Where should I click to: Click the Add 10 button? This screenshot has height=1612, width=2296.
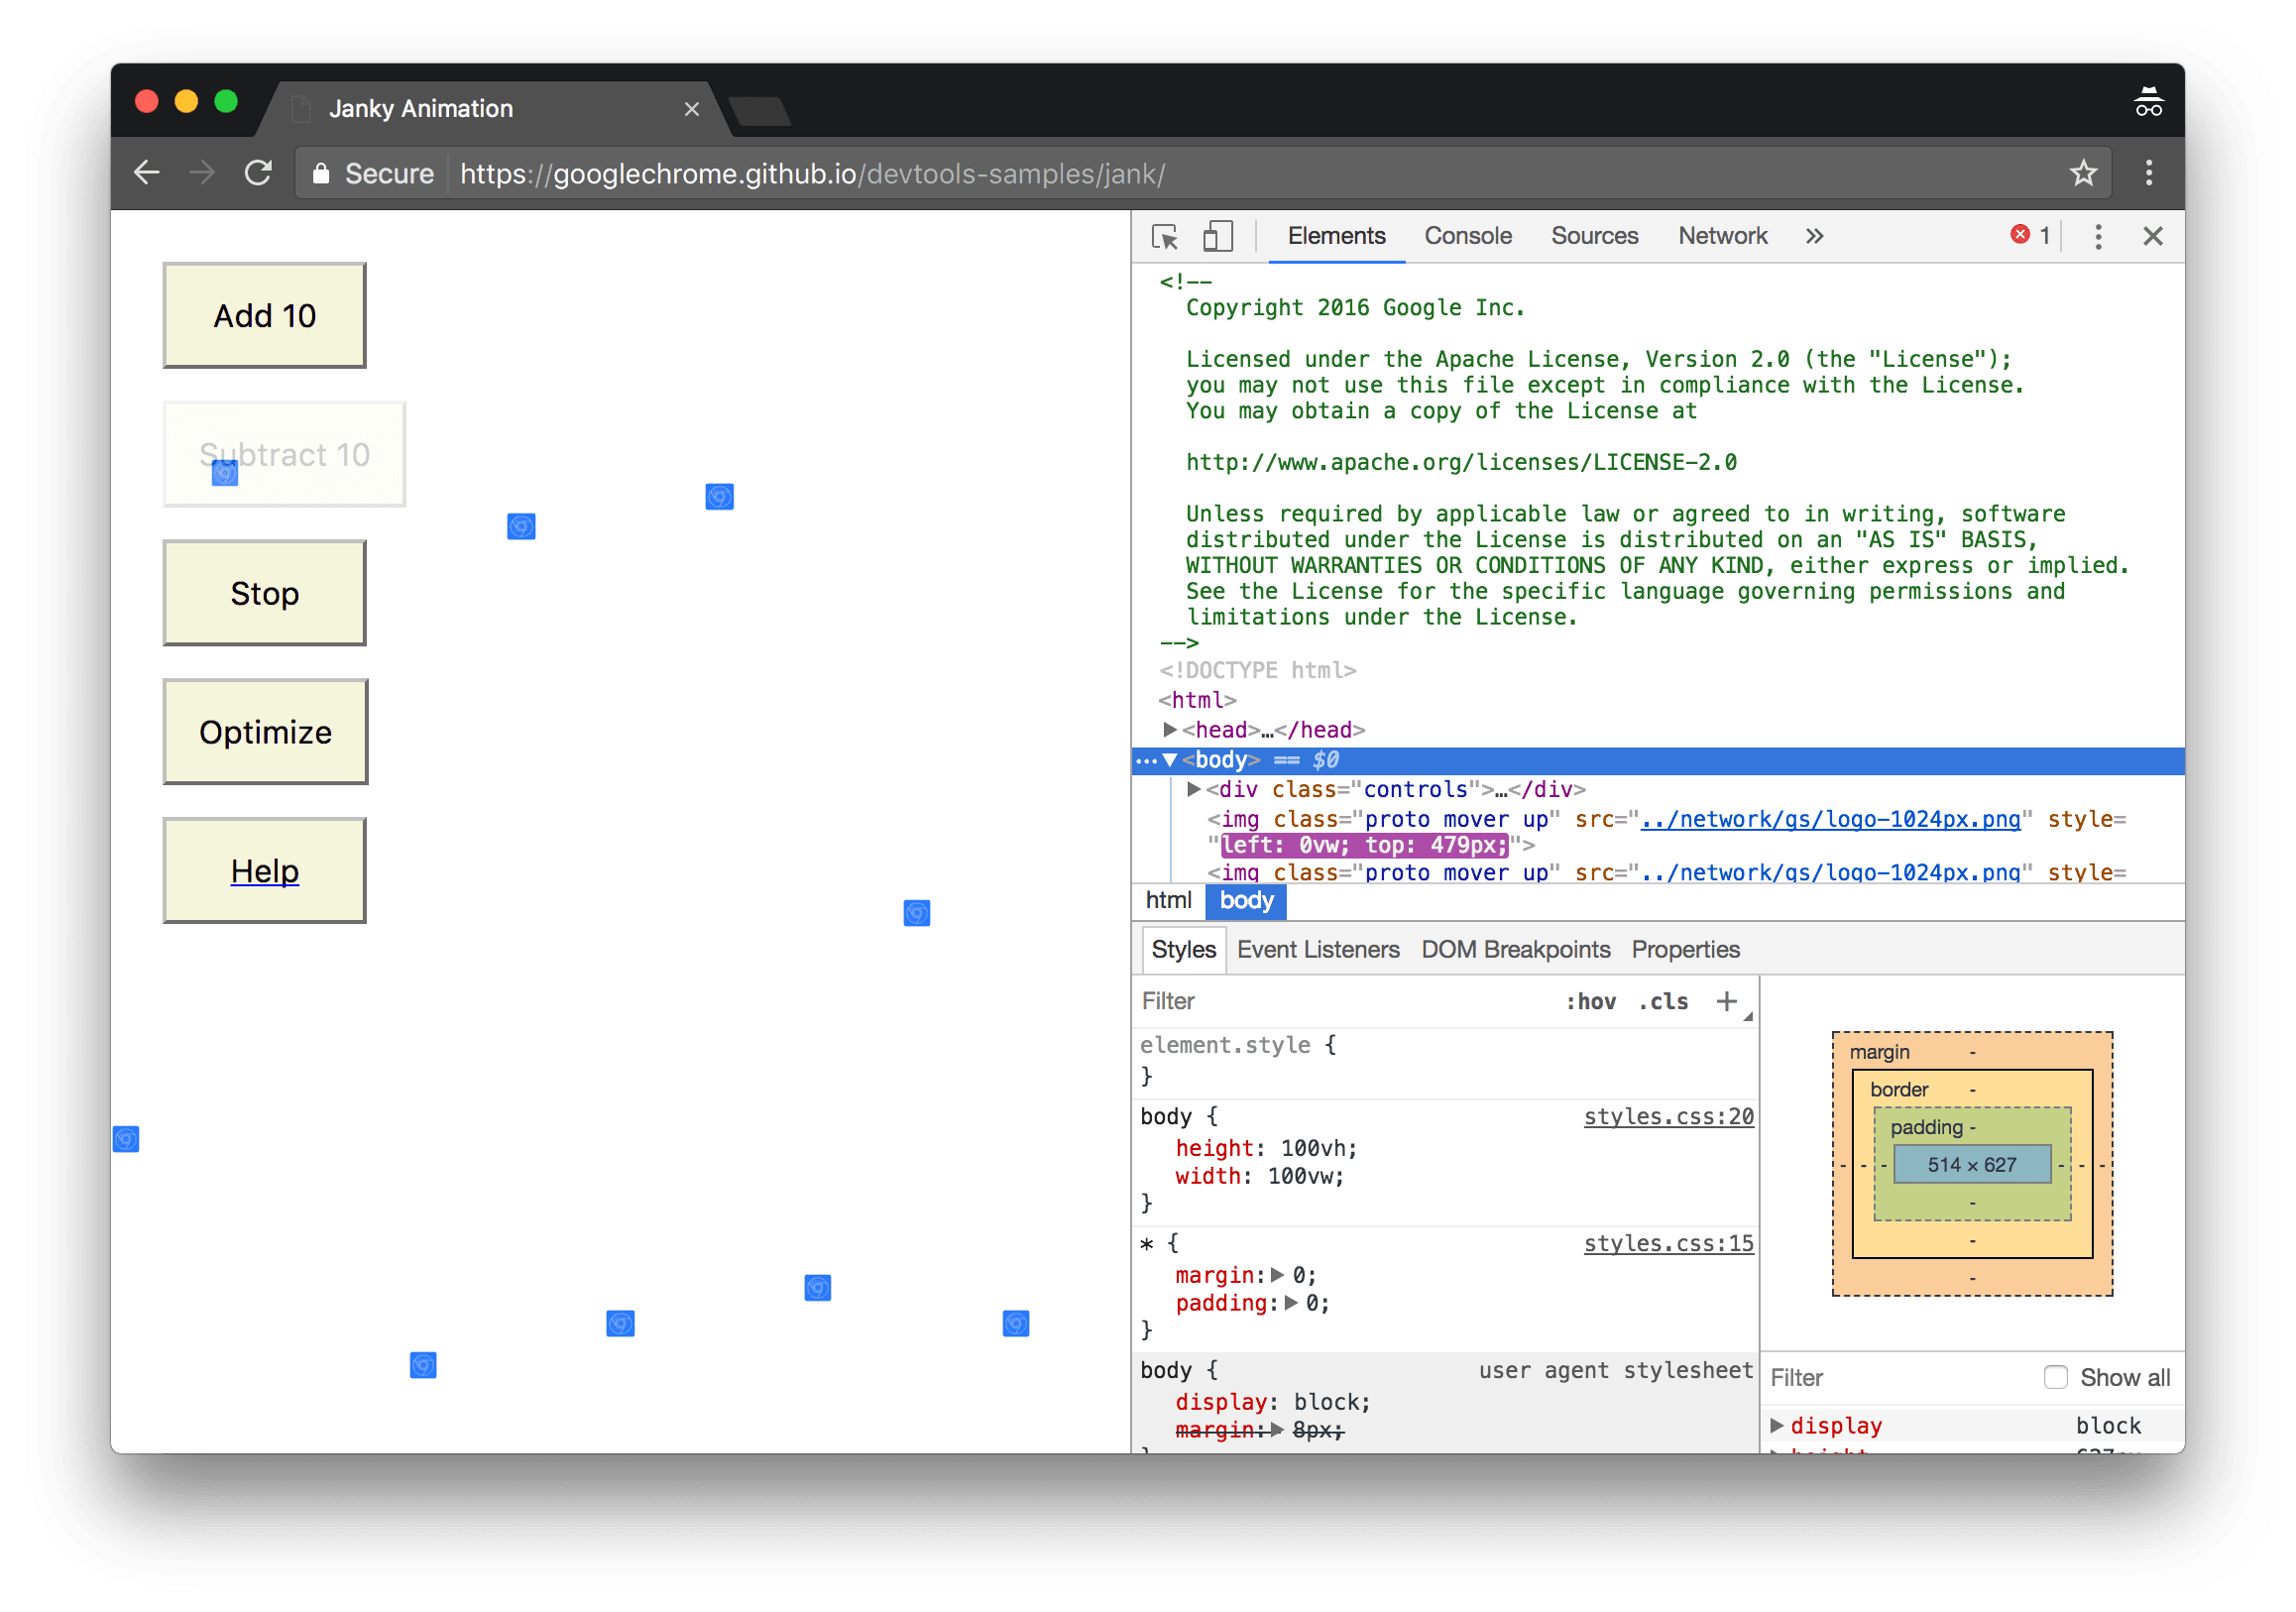[267, 314]
